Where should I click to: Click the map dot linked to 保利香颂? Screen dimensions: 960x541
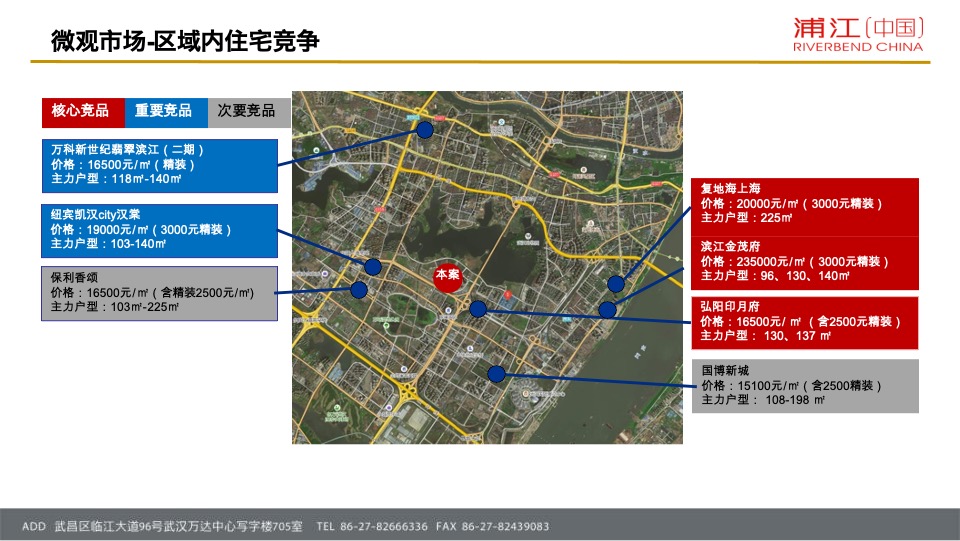(x=359, y=290)
